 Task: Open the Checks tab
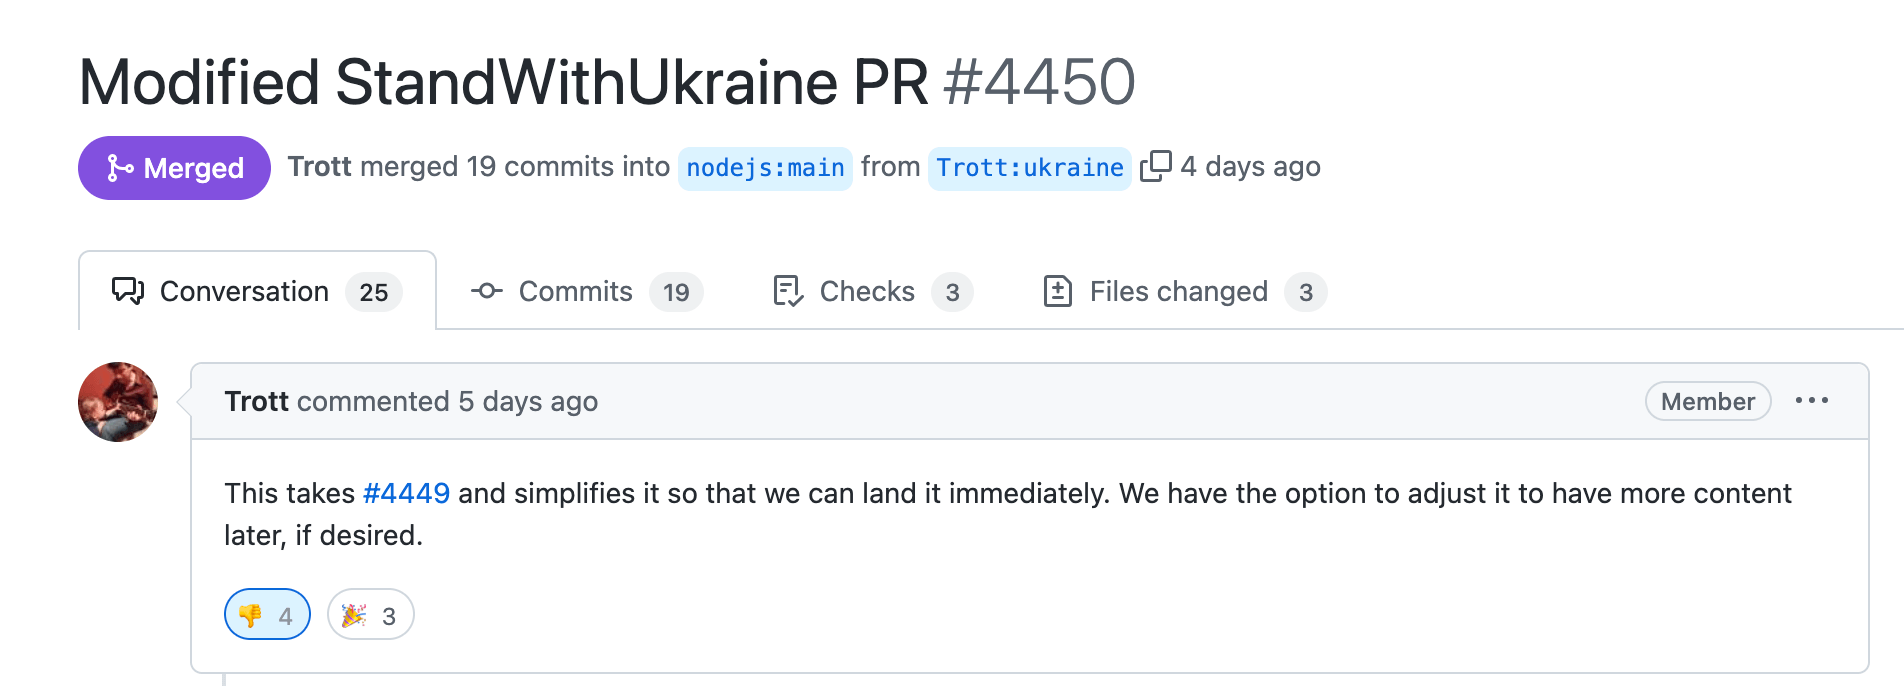pos(873,291)
